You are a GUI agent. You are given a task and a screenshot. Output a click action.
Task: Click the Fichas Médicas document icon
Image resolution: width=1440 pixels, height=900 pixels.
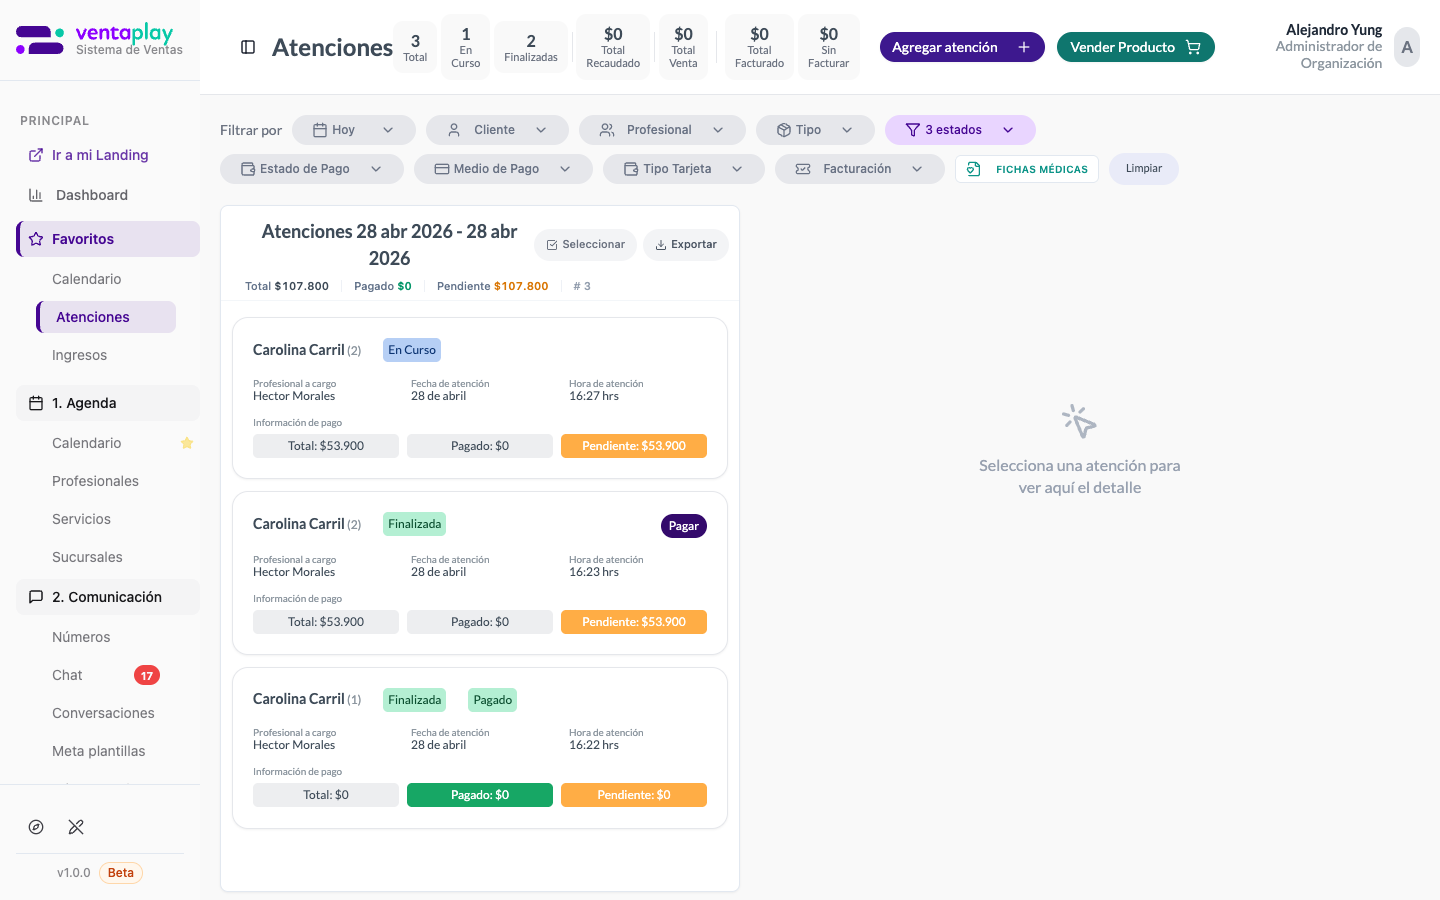(973, 169)
